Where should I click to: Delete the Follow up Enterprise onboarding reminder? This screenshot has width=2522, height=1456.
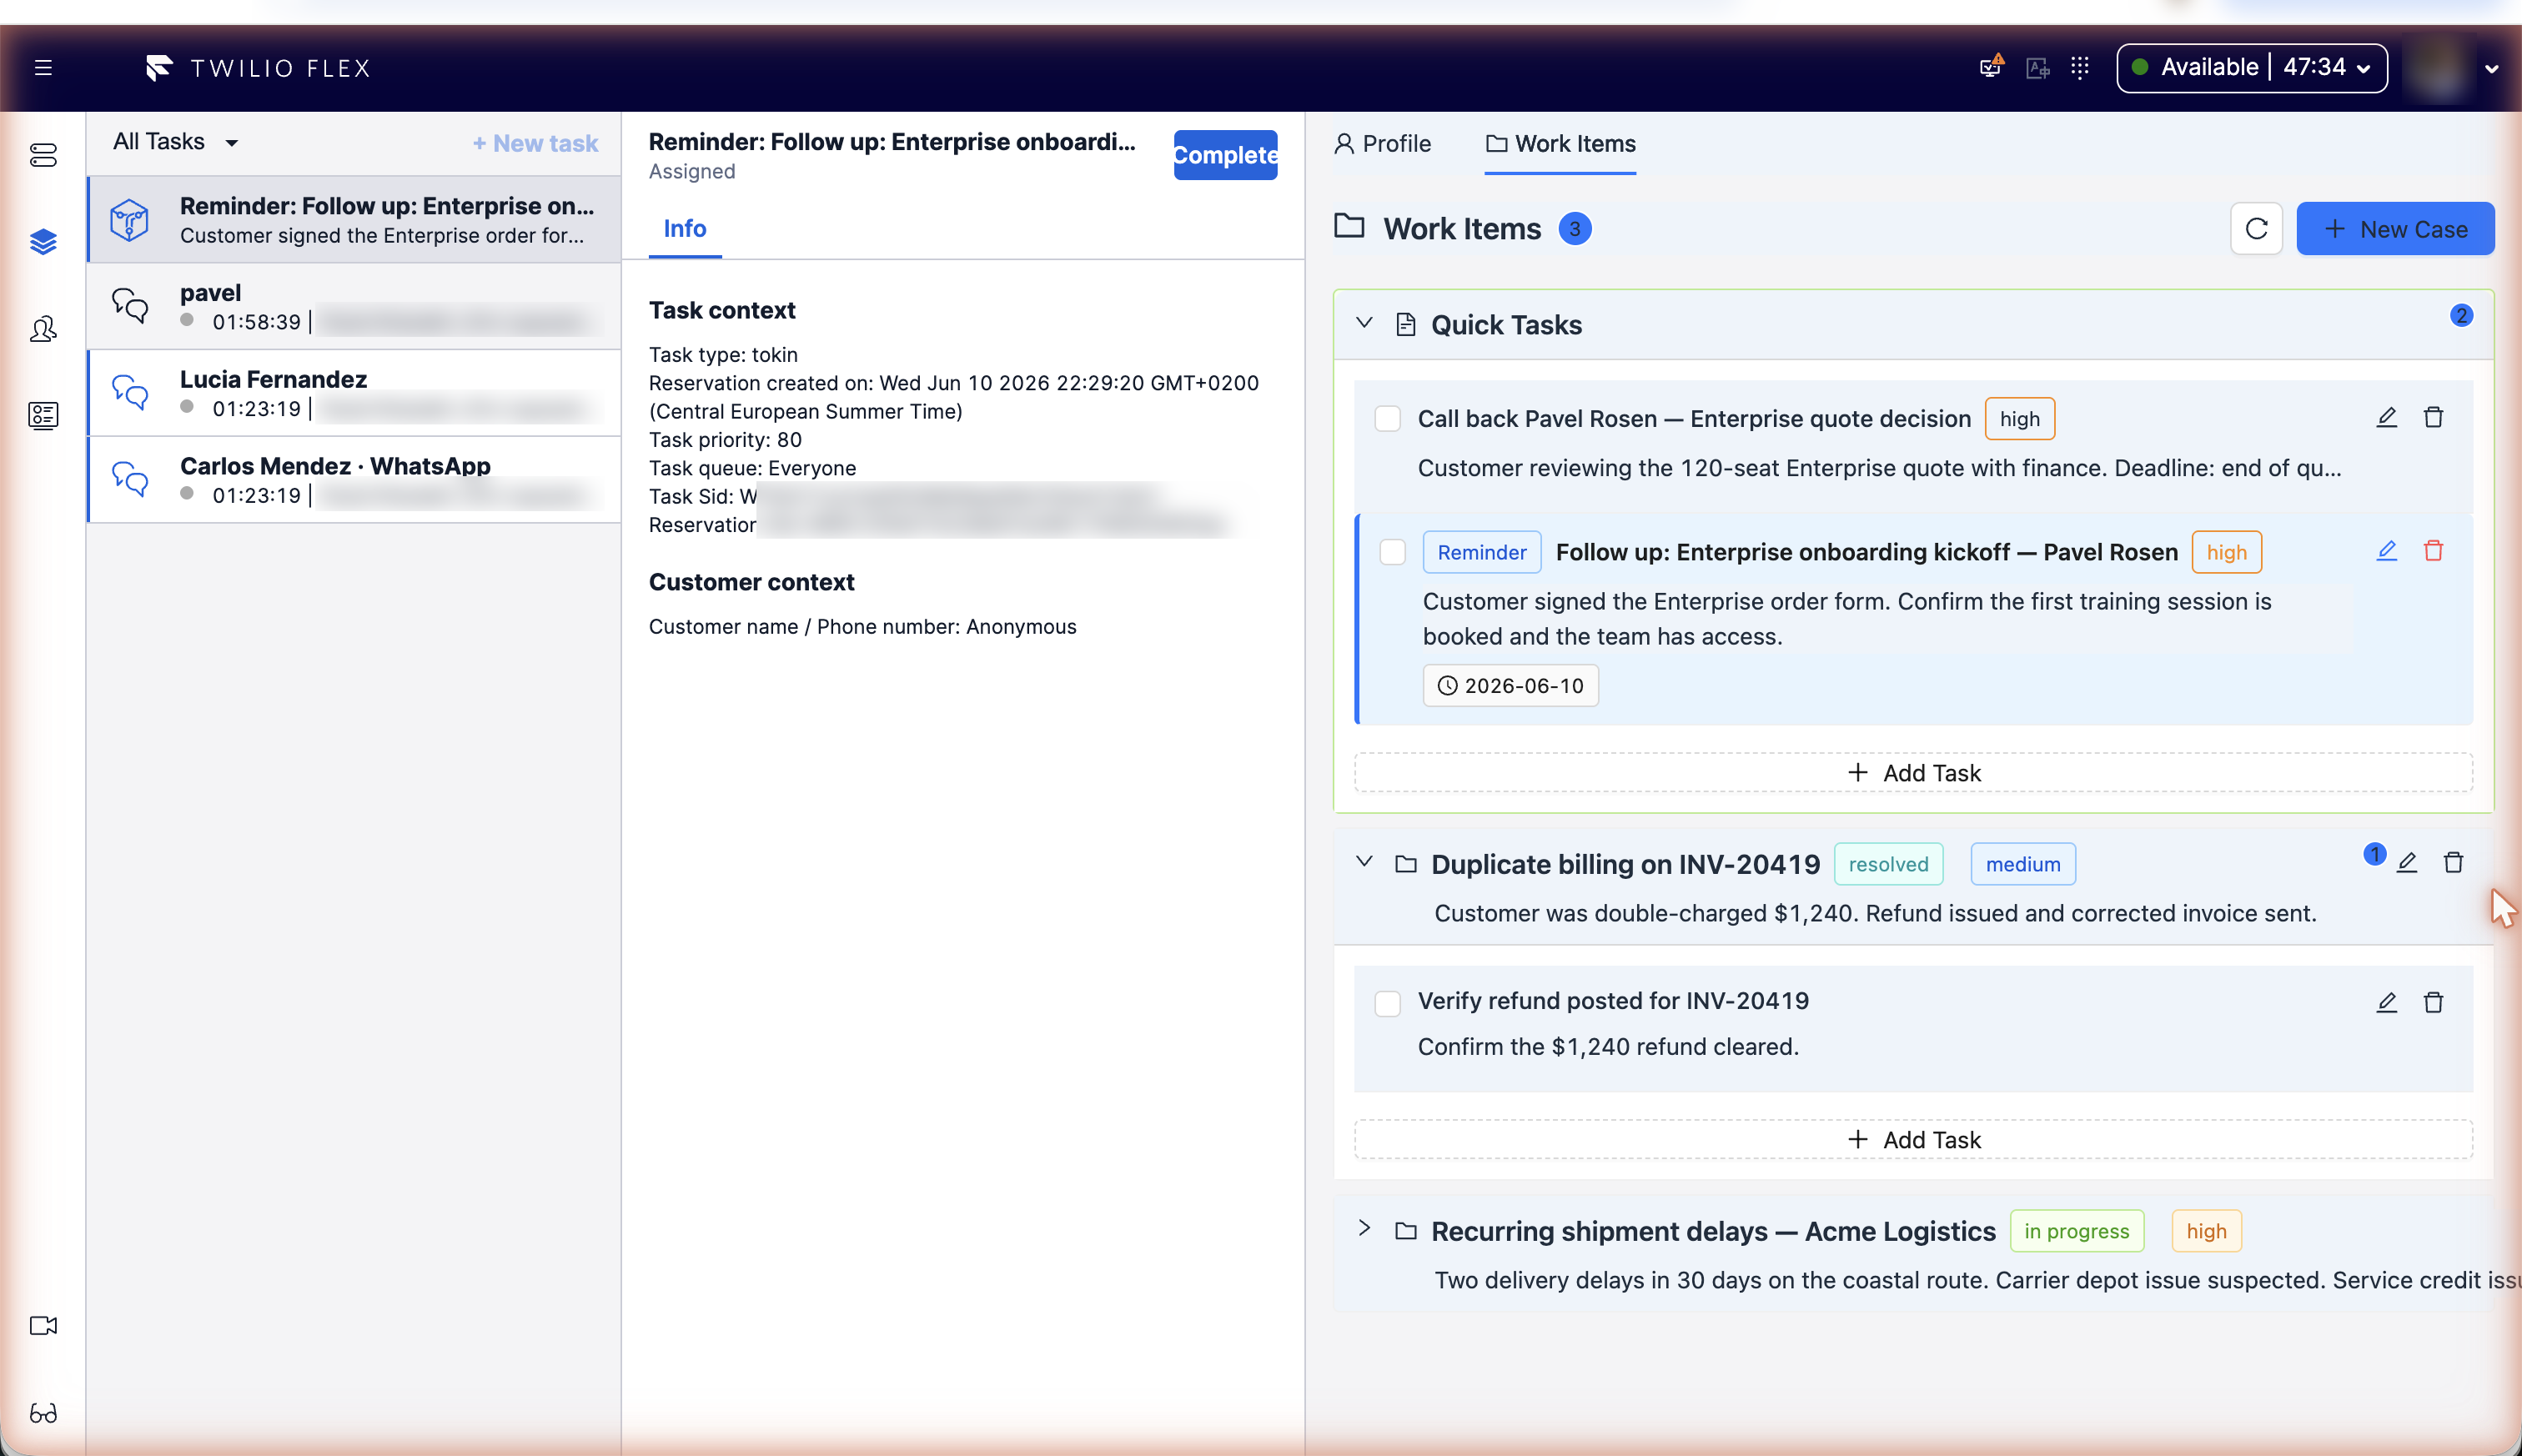(x=2434, y=551)
